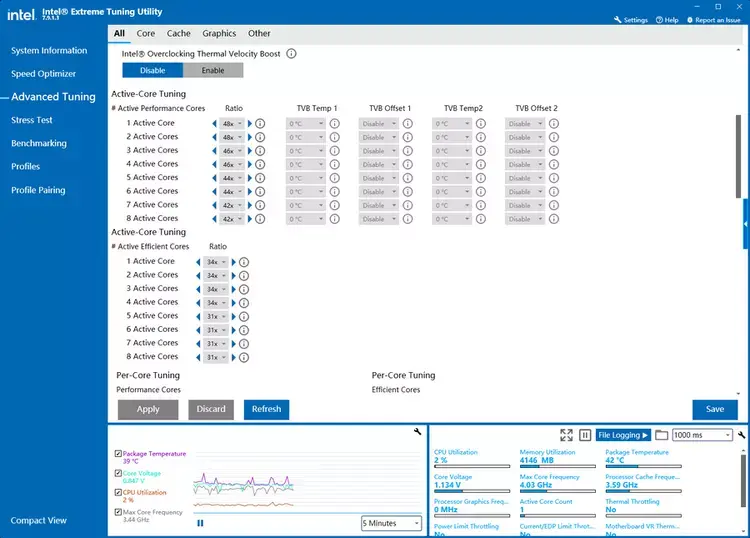
Task: Click the Apply button
Action: tap(148, 409)
